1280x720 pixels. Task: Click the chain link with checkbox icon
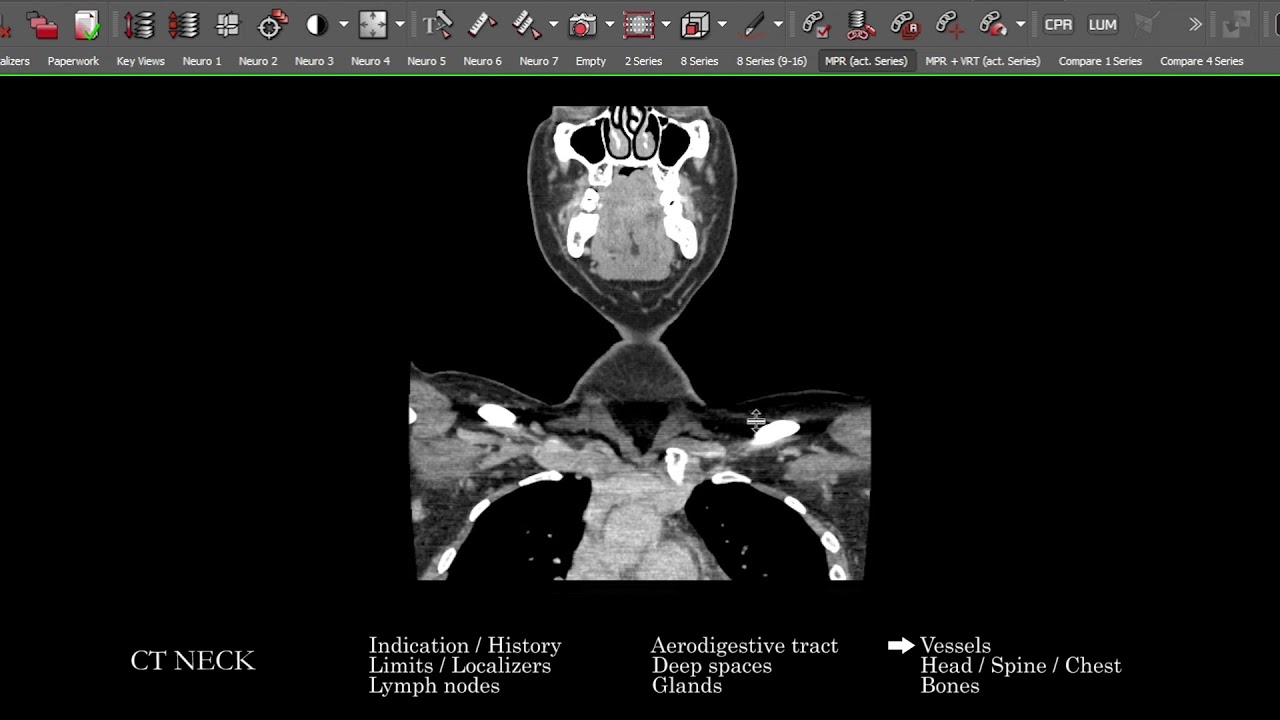(x=815, y=25)
